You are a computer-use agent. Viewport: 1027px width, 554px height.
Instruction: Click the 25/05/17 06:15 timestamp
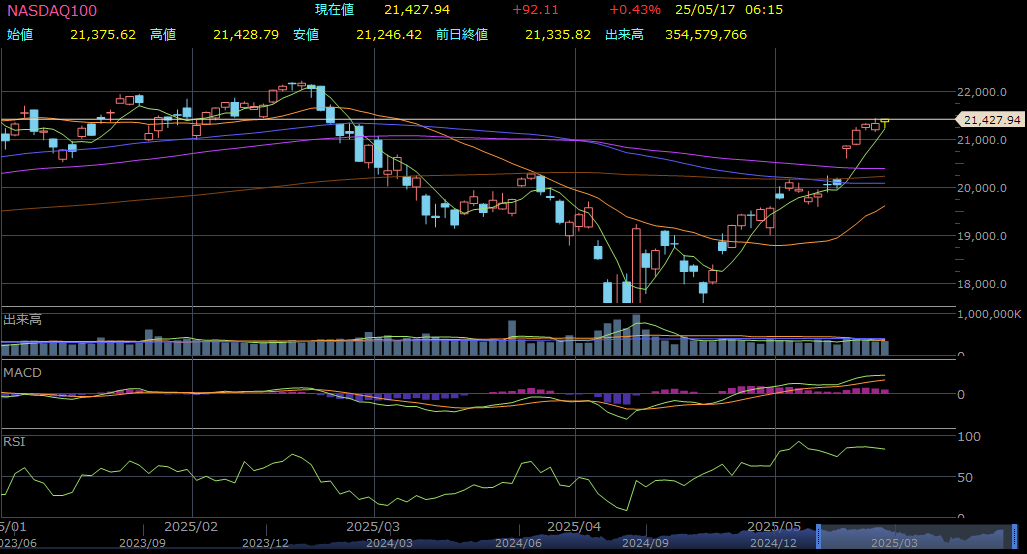pos(729,10)
